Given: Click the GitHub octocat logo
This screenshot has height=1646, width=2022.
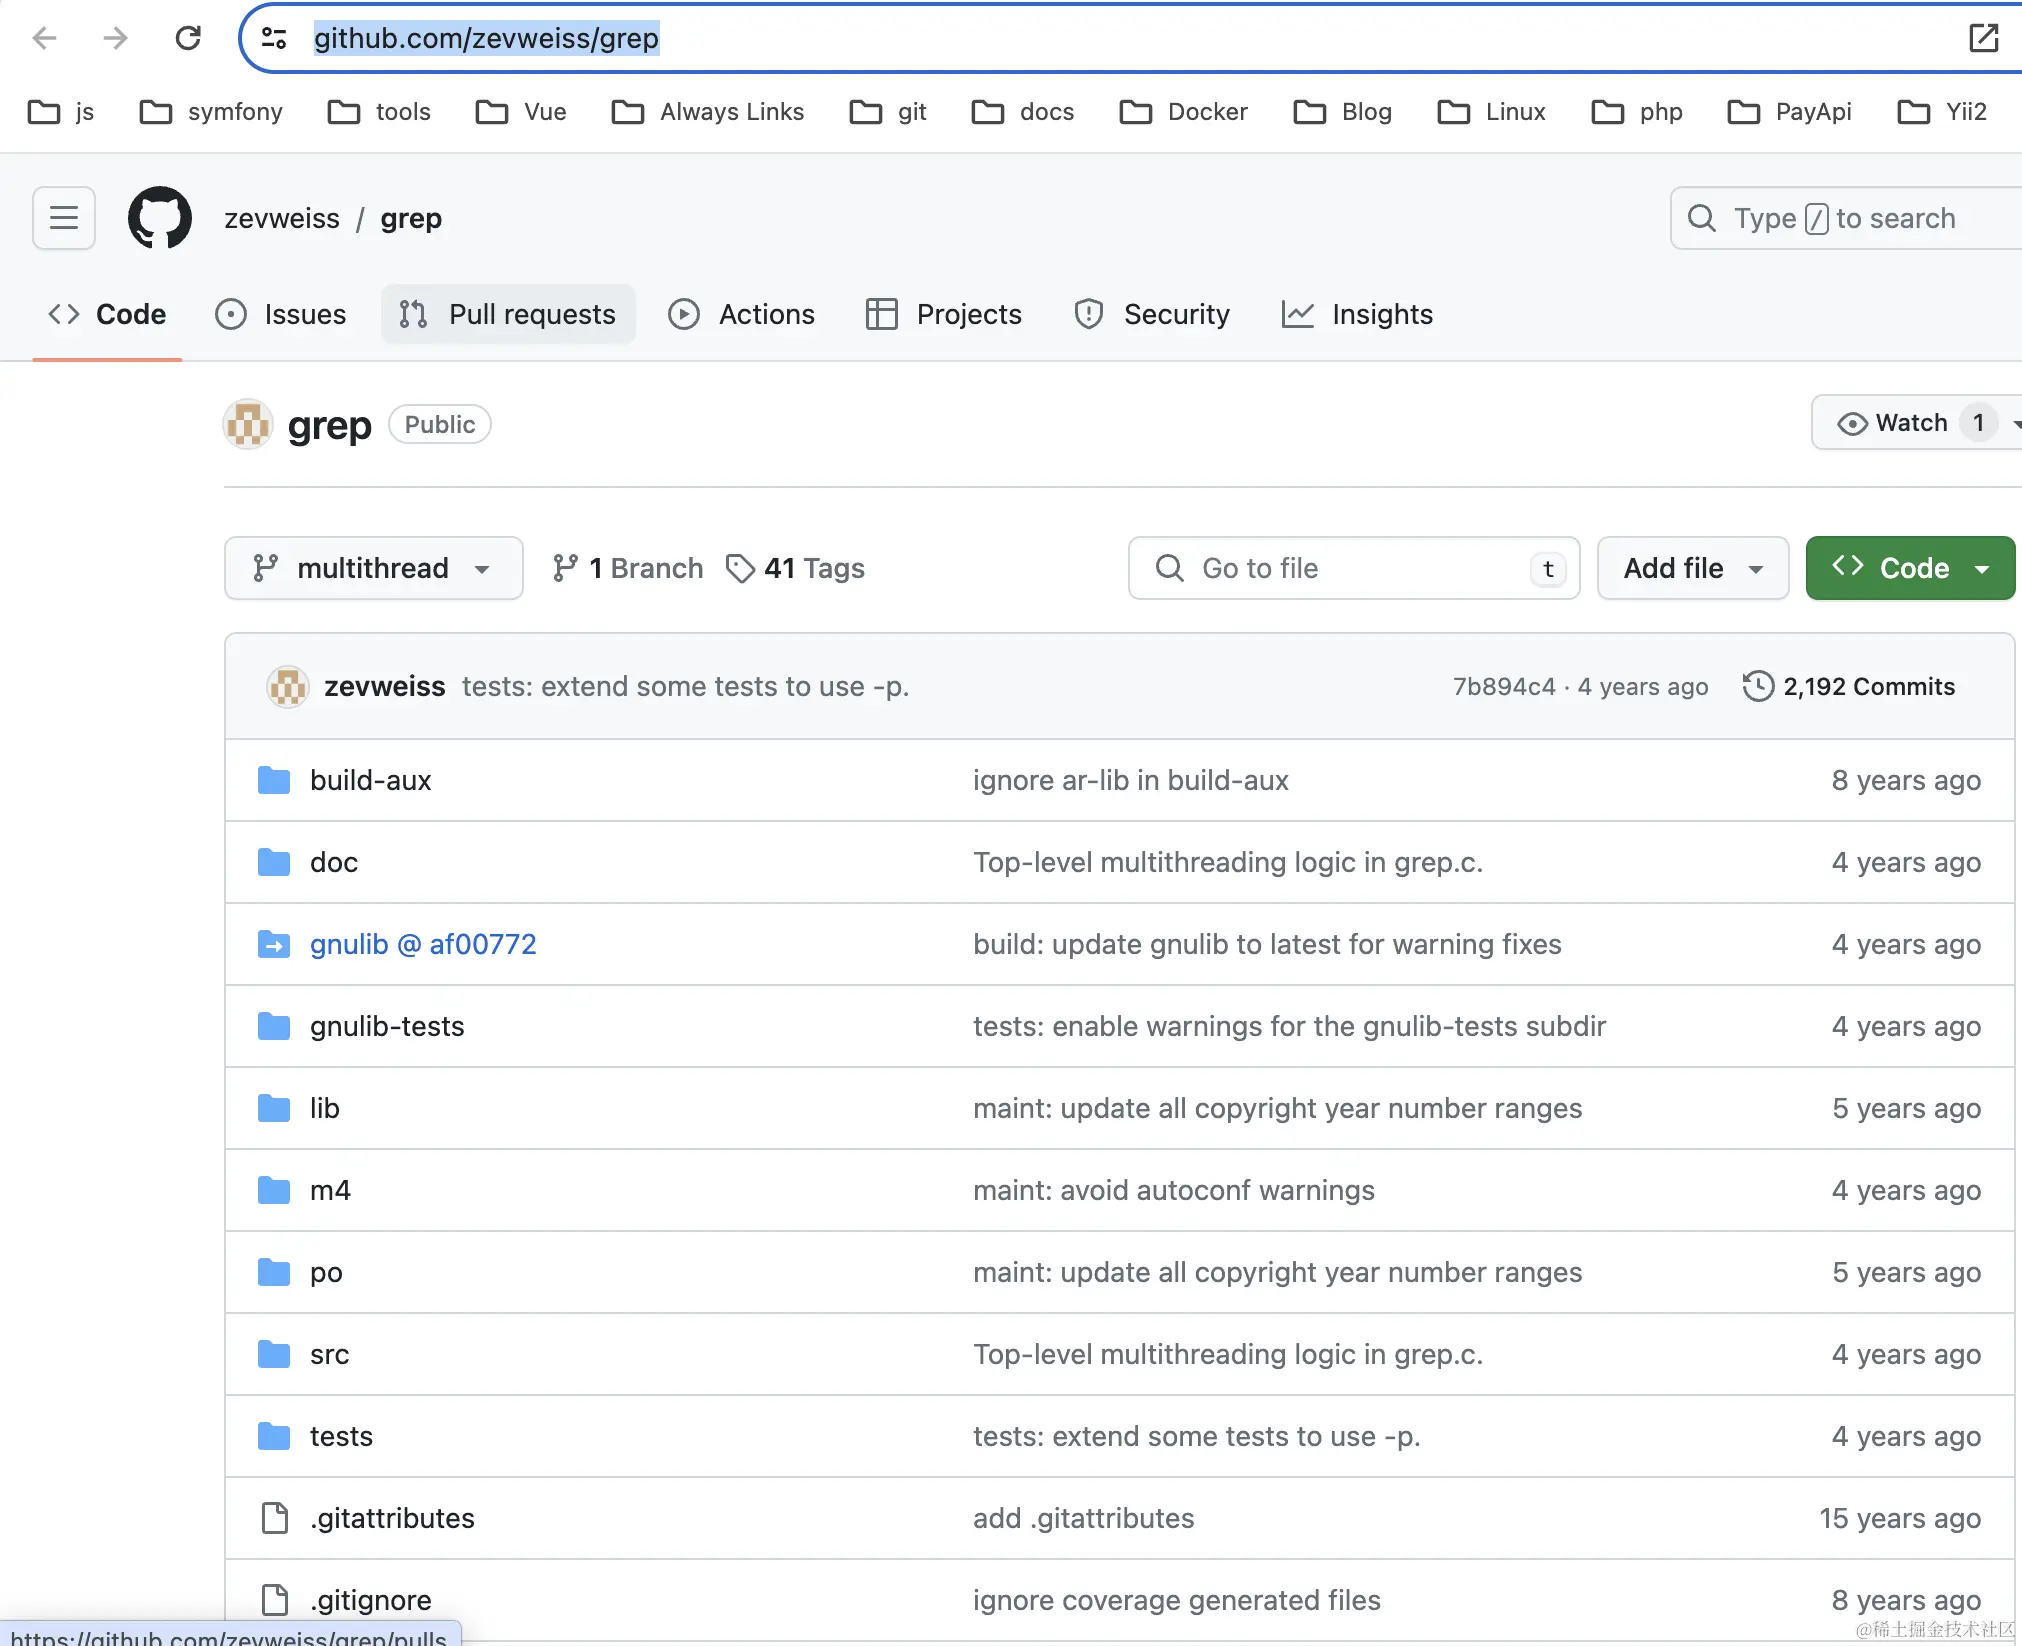Looking at the screenshot, I should click(x=160, y=218).
